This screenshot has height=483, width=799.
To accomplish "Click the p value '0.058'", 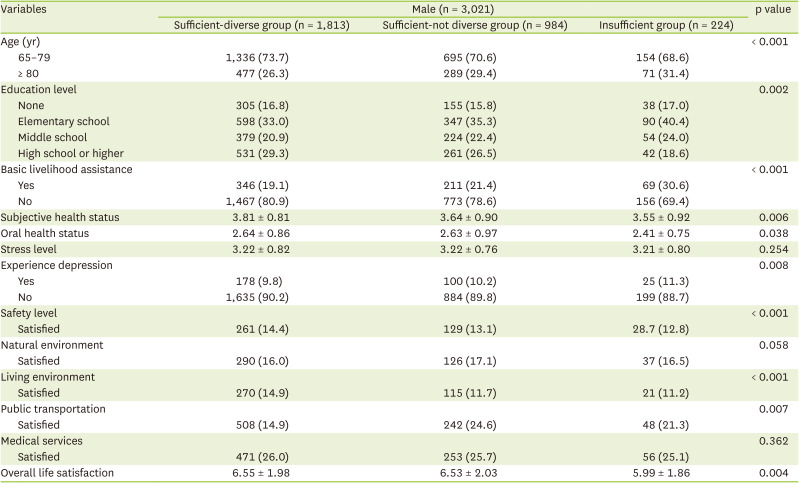I will click(x=774, y=345).
